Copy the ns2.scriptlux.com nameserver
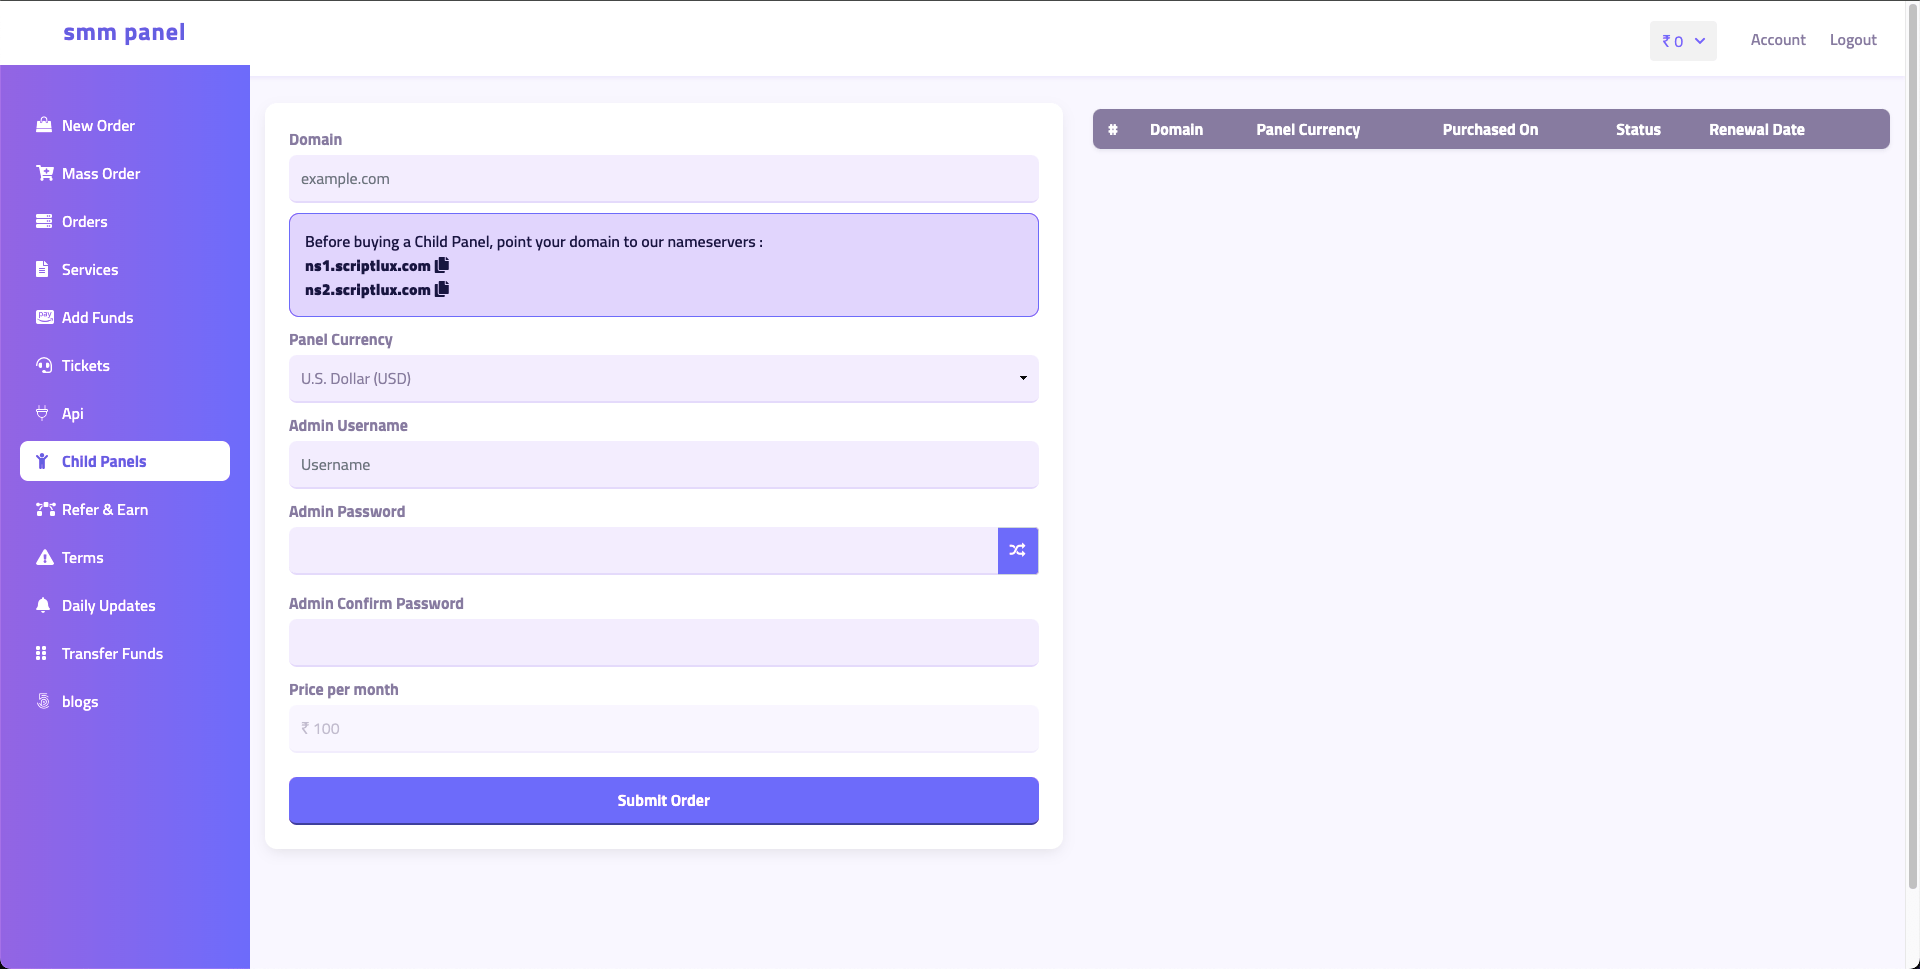The image size is (1920, 969). (442, 289)
